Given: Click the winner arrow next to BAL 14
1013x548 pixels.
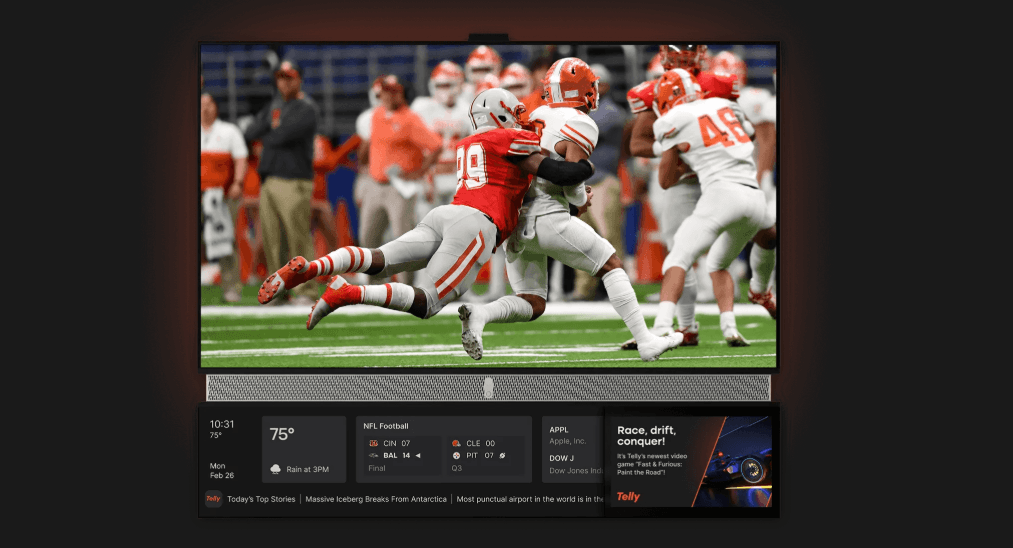Looking at the screenshot, I should 418,455.
